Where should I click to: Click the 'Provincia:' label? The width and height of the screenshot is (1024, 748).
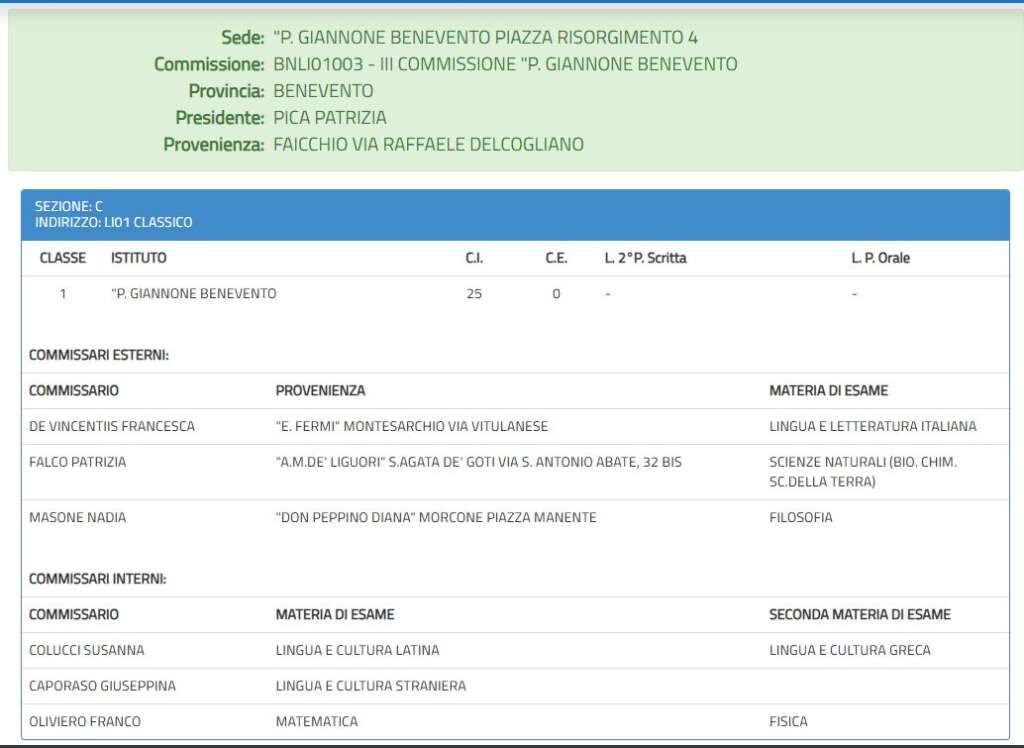click(x=227, y=91)
